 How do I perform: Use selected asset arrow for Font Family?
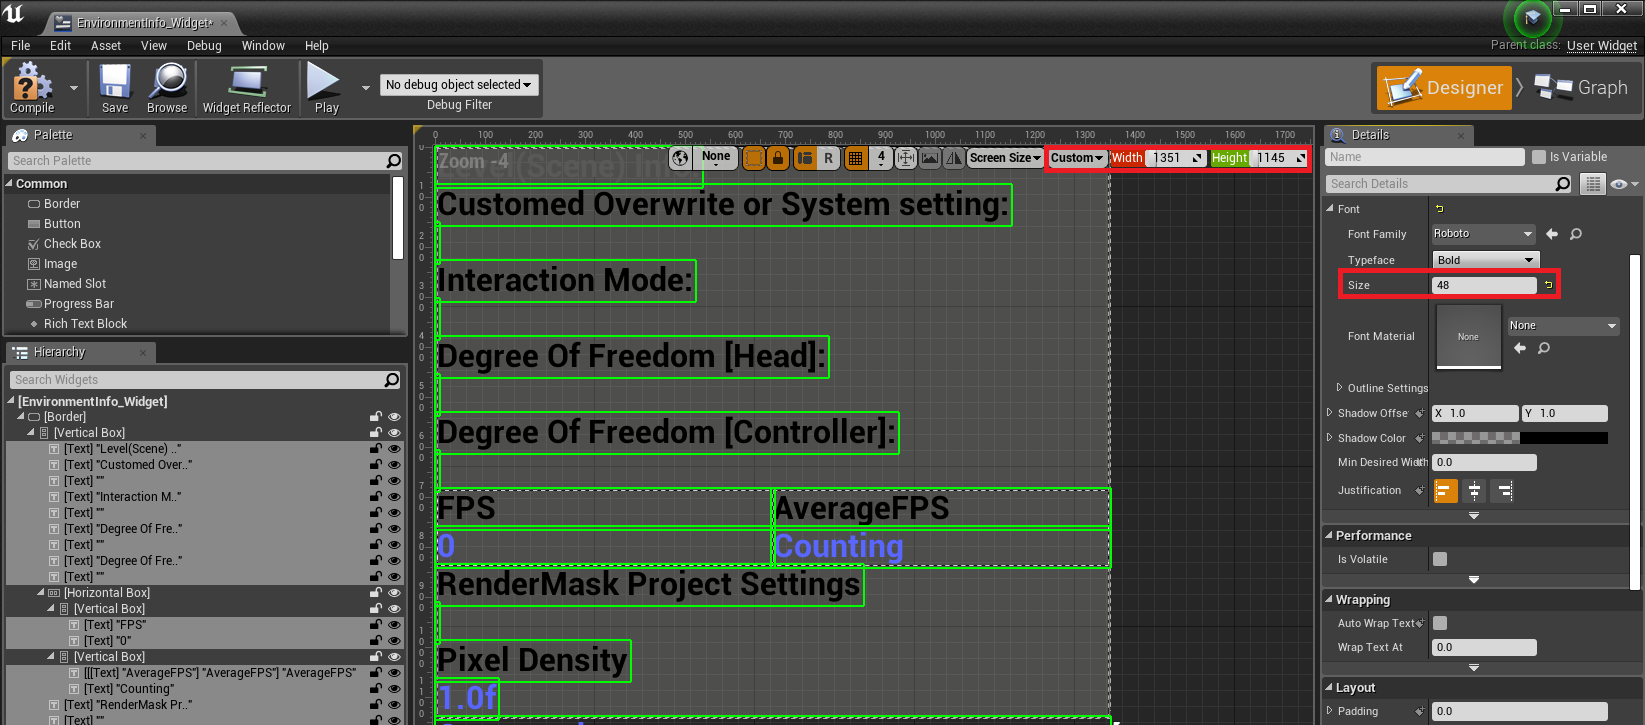pyautogui.click(x=1552, y=234)
